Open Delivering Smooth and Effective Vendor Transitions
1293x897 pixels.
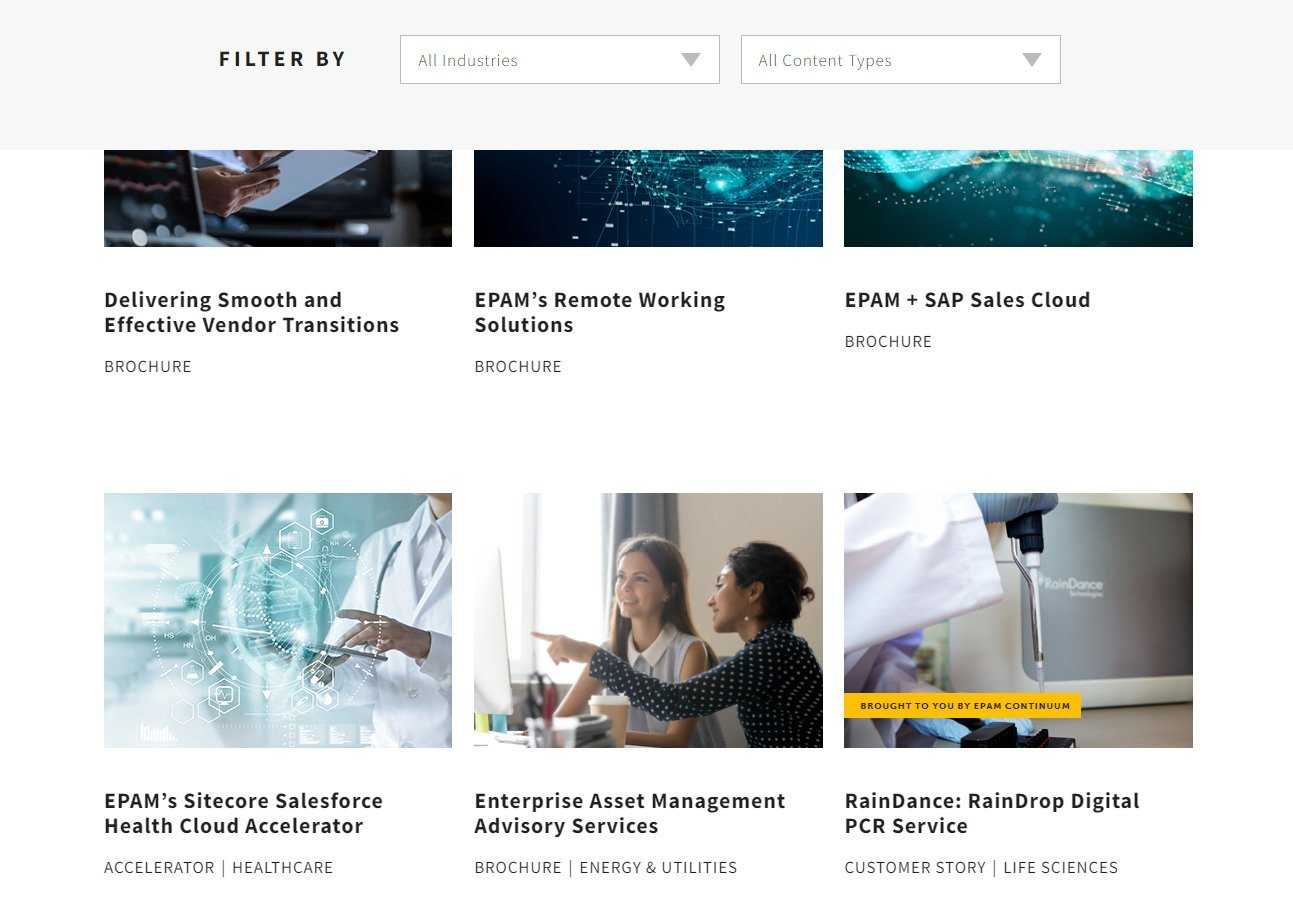pos(252,312)
